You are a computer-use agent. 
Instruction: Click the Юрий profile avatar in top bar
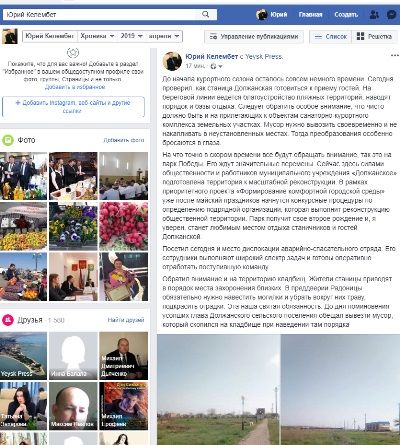pyautogui.click(x=262, y=15)
